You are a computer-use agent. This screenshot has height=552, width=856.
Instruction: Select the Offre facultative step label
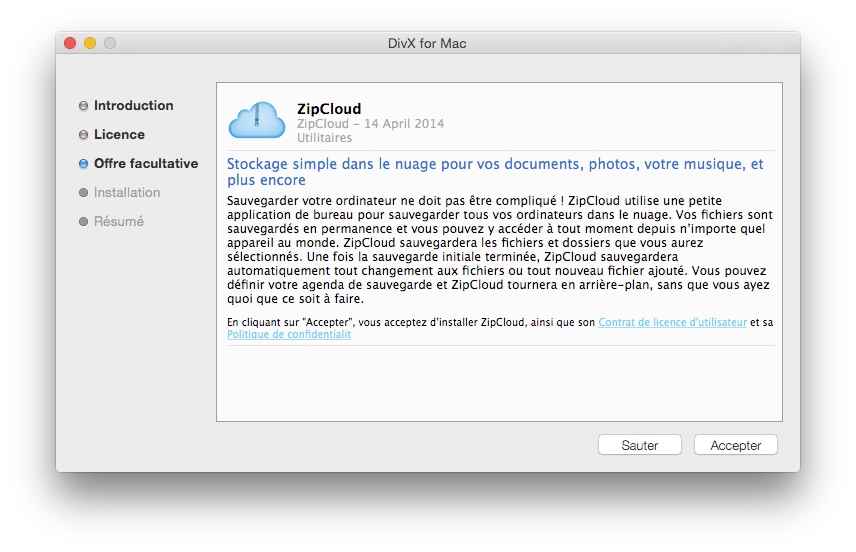[146, 164]
